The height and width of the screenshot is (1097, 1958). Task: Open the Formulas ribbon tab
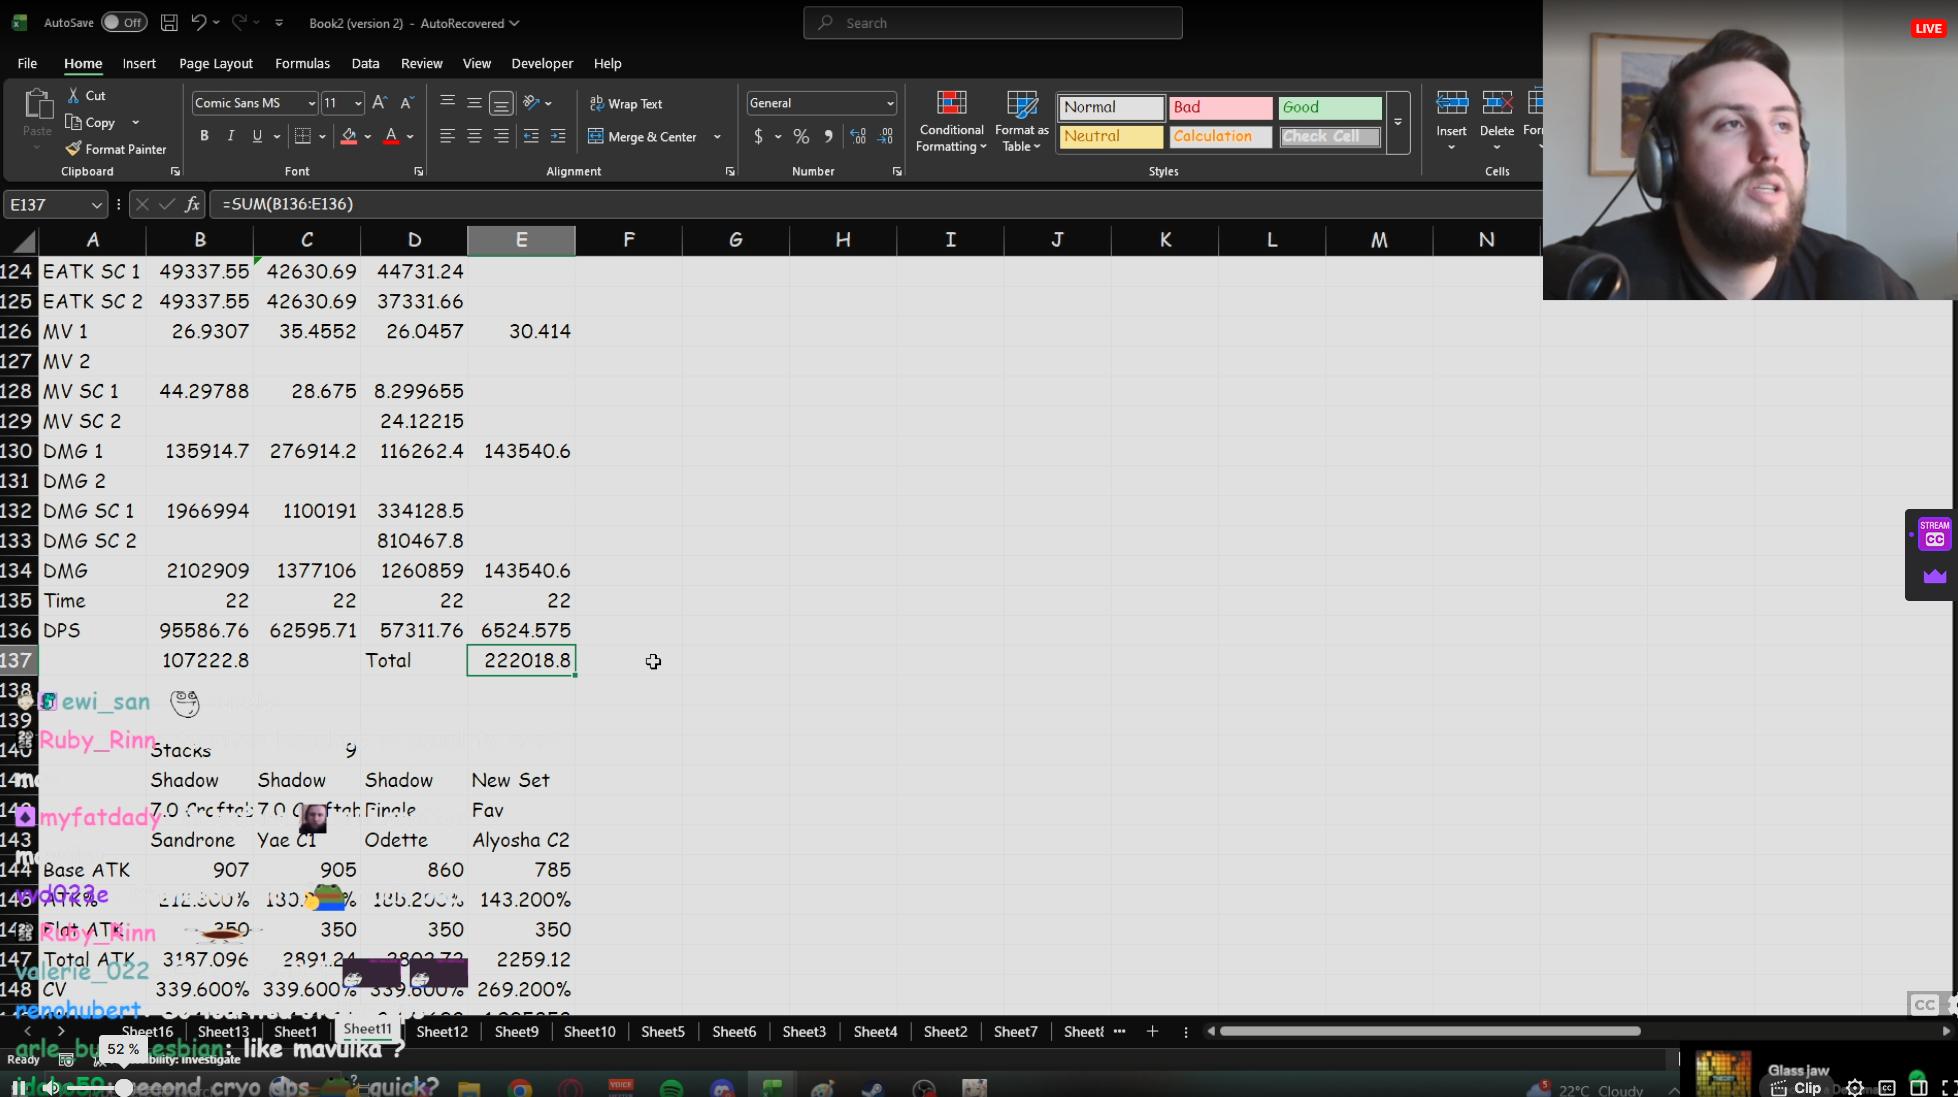point(302,63)
